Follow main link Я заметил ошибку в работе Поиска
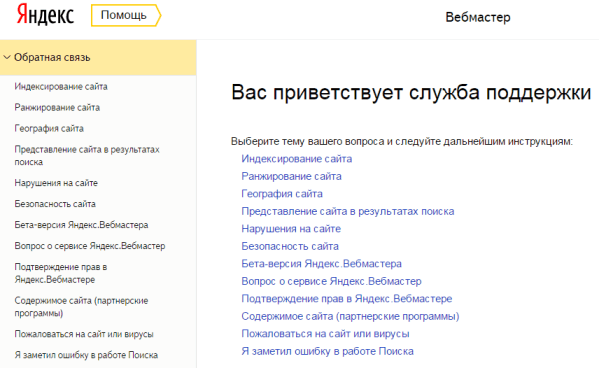 327,352
